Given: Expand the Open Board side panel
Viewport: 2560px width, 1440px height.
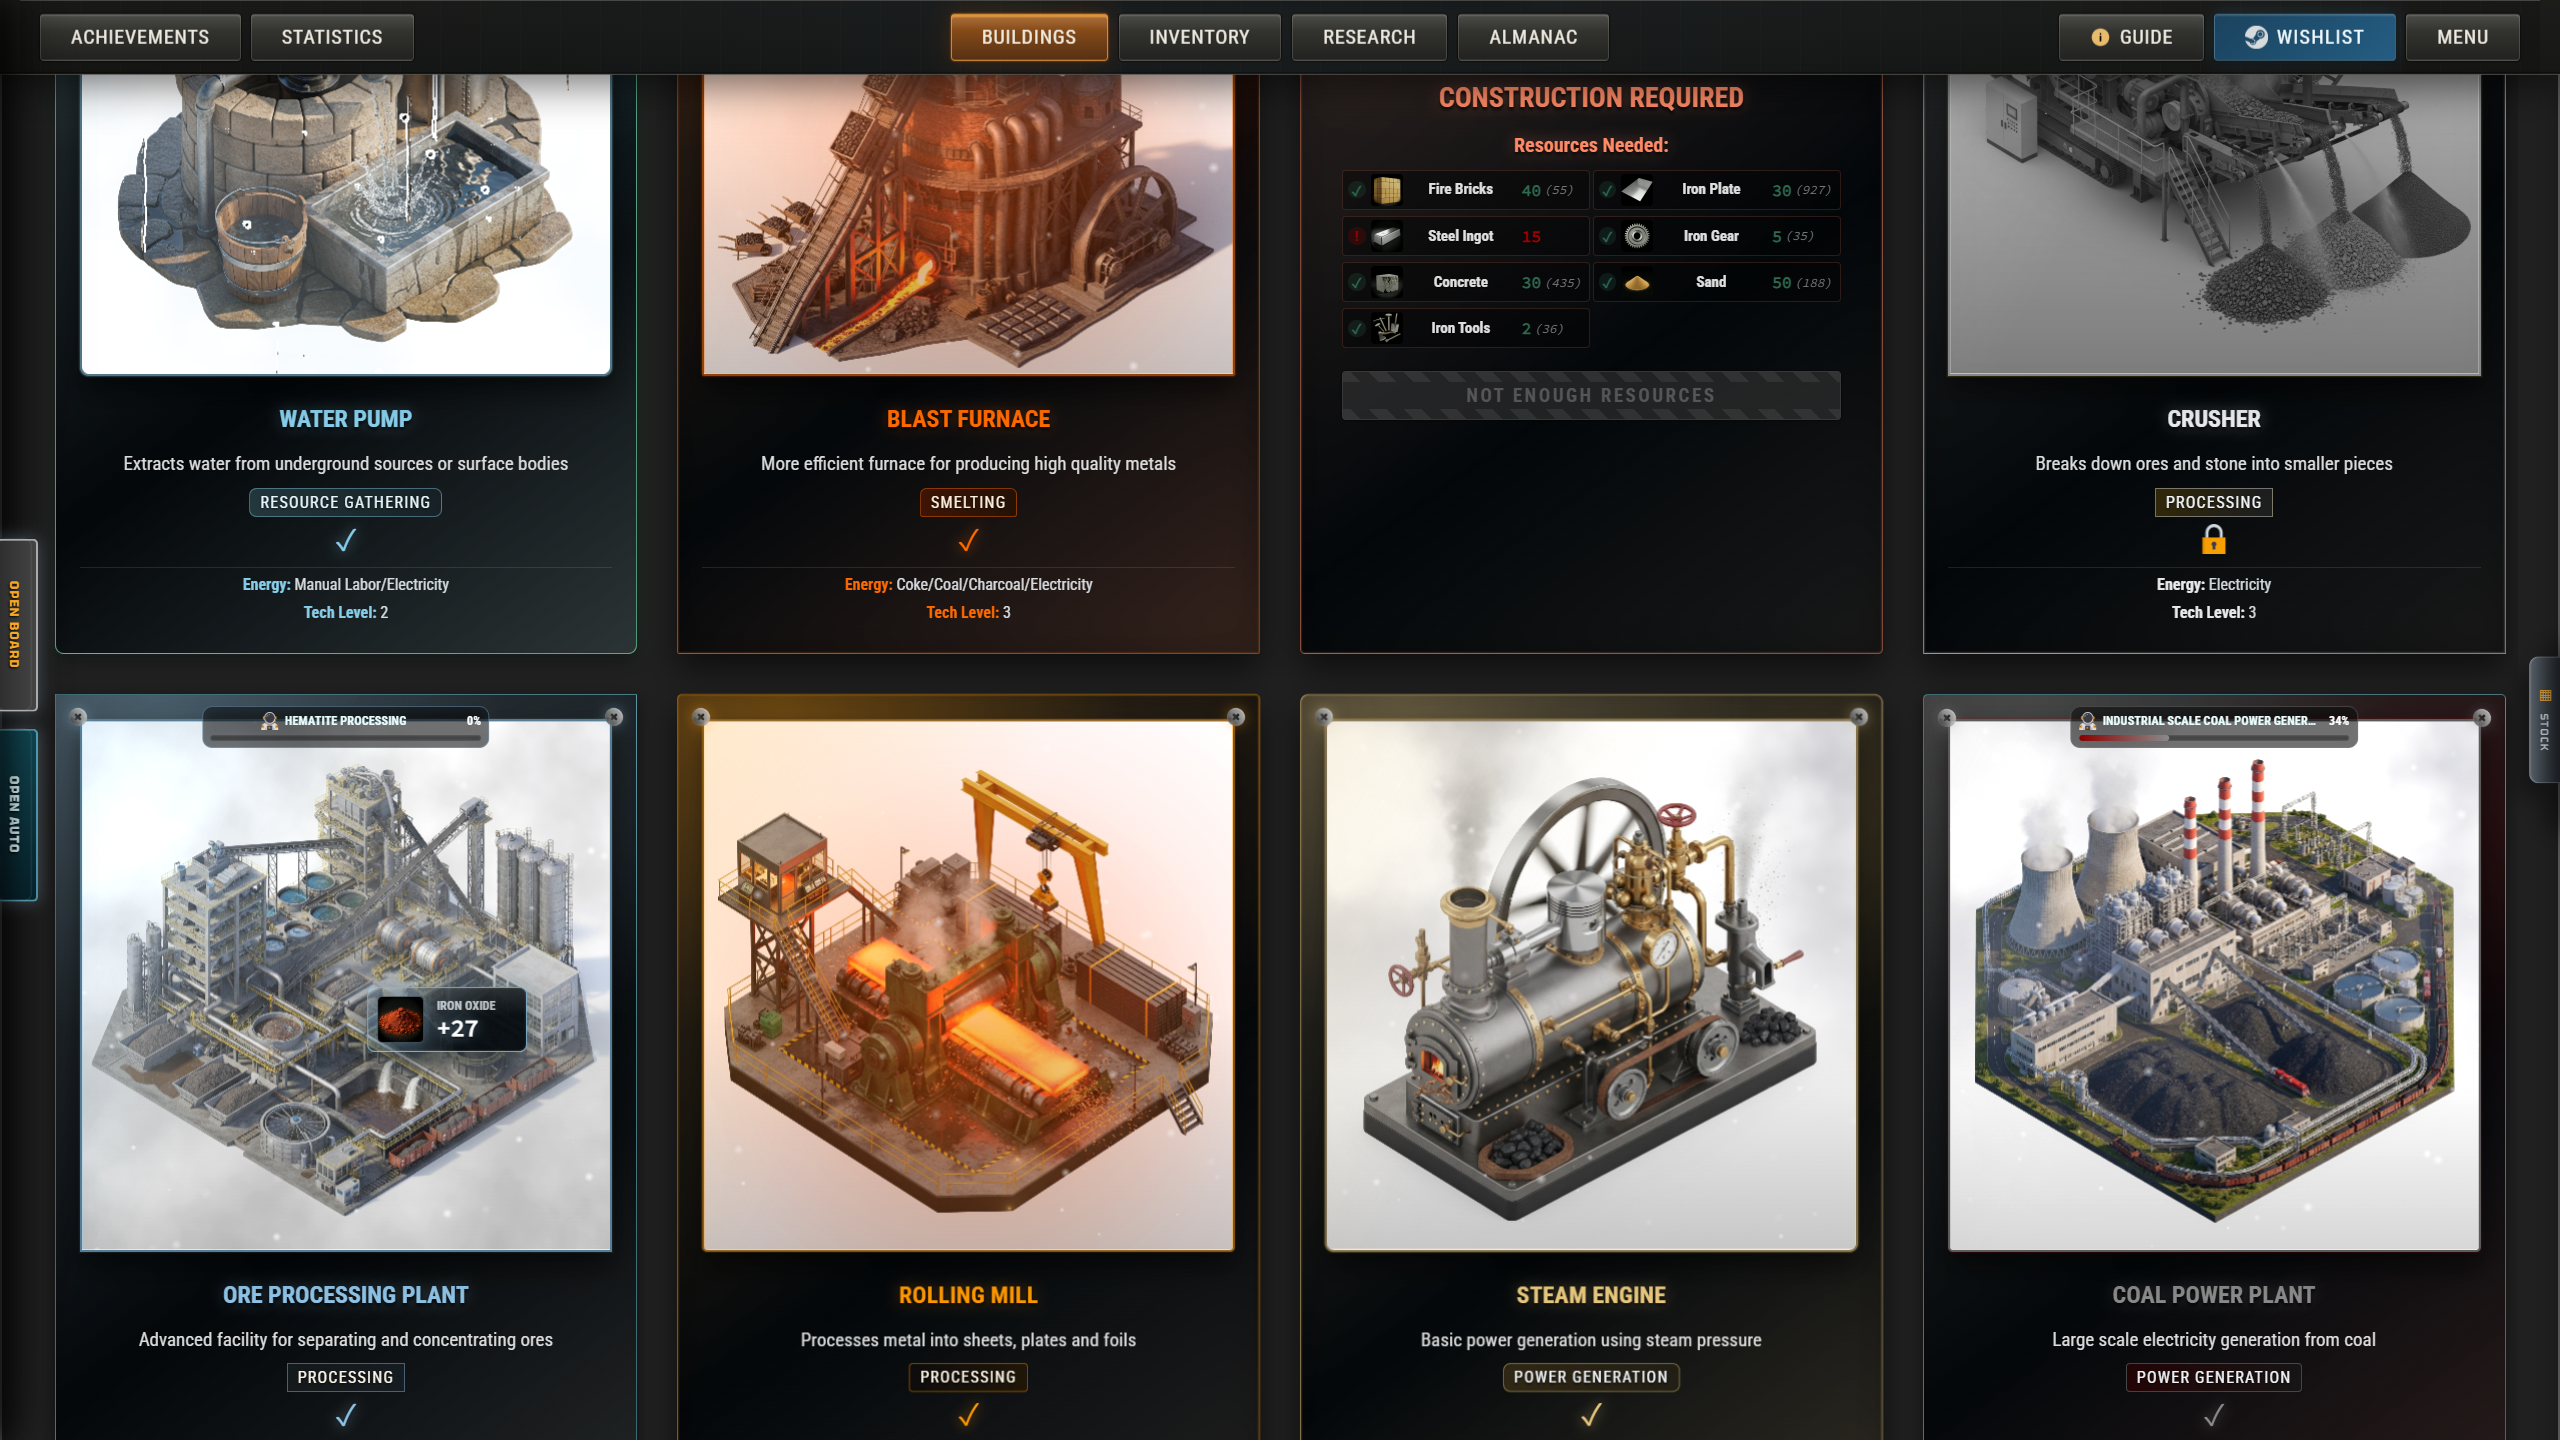Looking at the screenshot, I should click(x=17, y=624).
